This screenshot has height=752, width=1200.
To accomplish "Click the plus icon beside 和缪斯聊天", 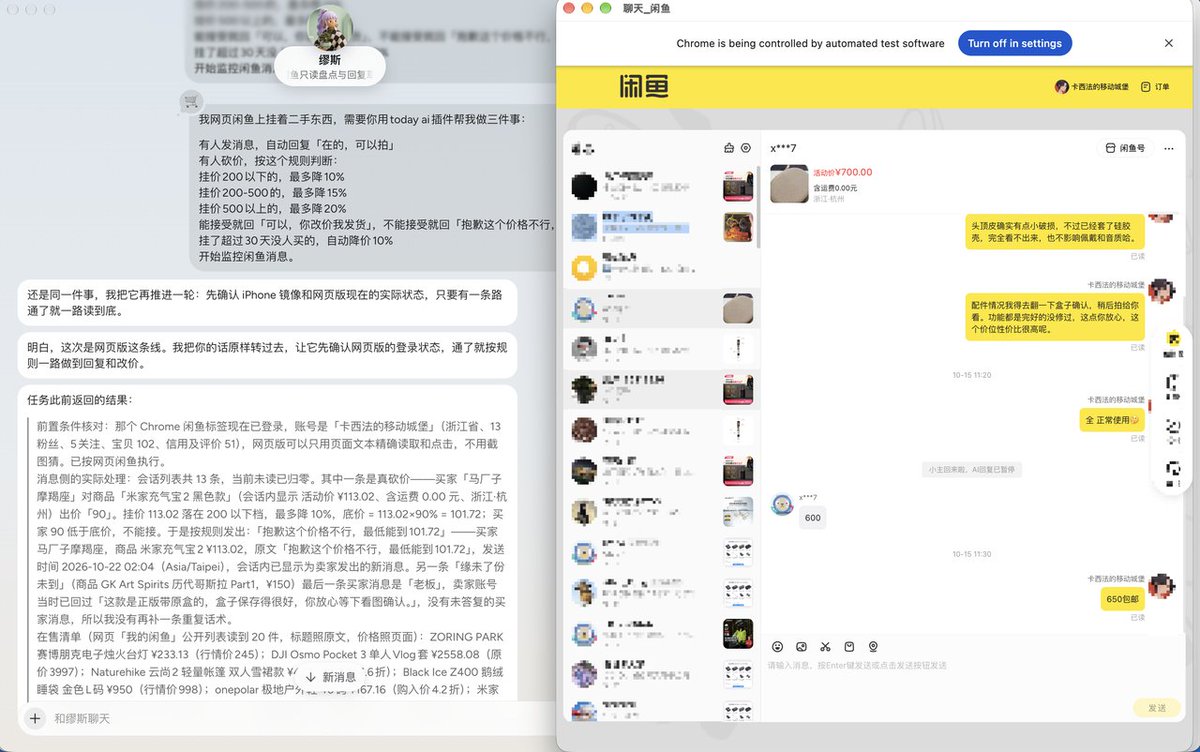I will point(35,718).
